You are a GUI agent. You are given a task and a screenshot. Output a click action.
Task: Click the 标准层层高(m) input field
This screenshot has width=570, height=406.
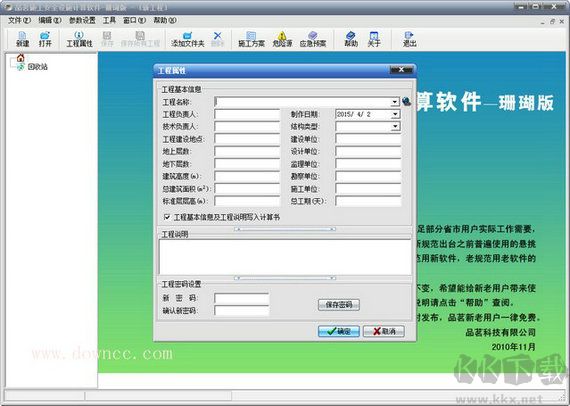[247, 201]
